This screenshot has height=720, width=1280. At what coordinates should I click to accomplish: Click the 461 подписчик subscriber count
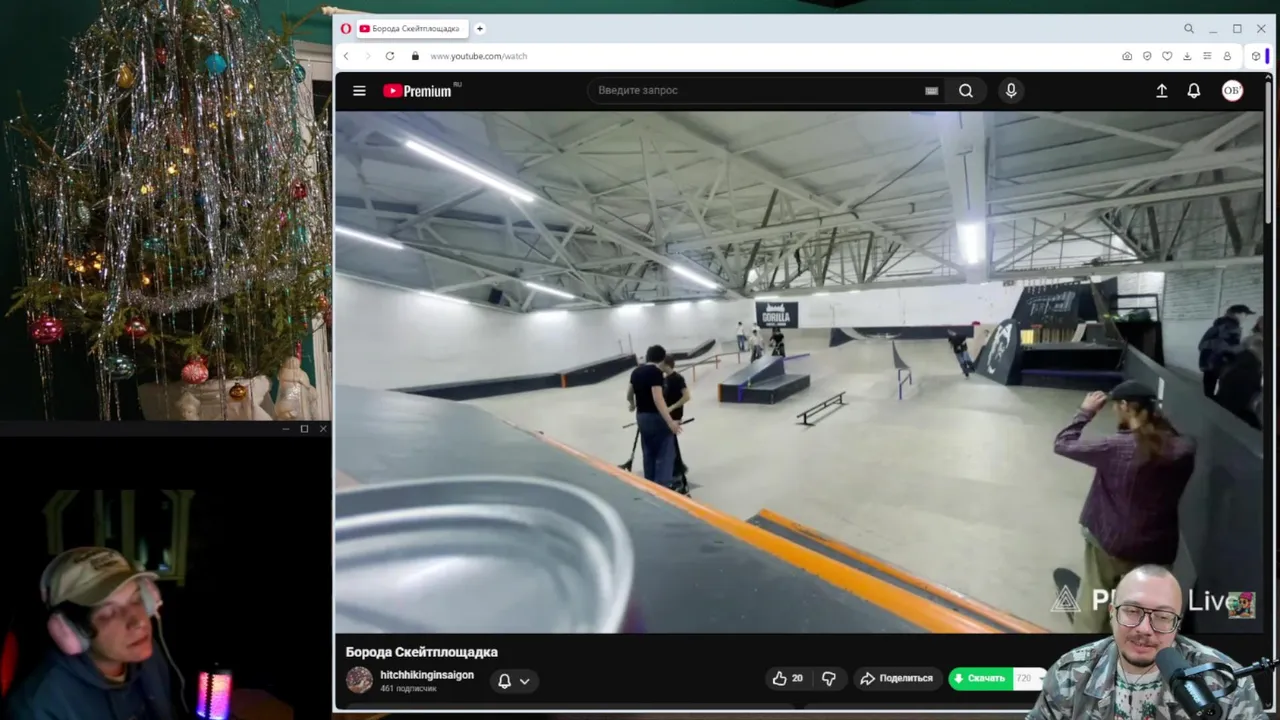pyautogui.click(x=408, y=689)
